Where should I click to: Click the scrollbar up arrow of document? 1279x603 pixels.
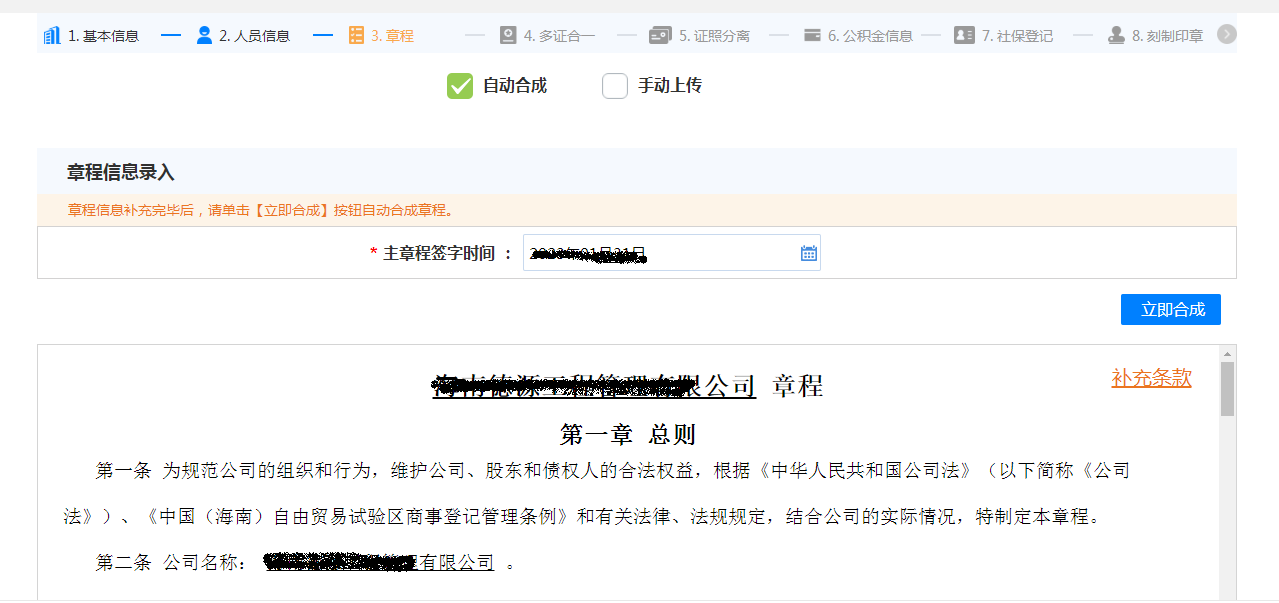1227,354
